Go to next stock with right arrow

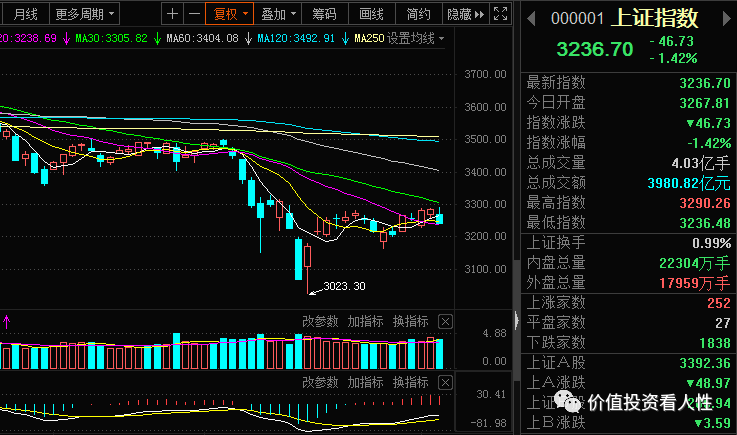point(727,19)
